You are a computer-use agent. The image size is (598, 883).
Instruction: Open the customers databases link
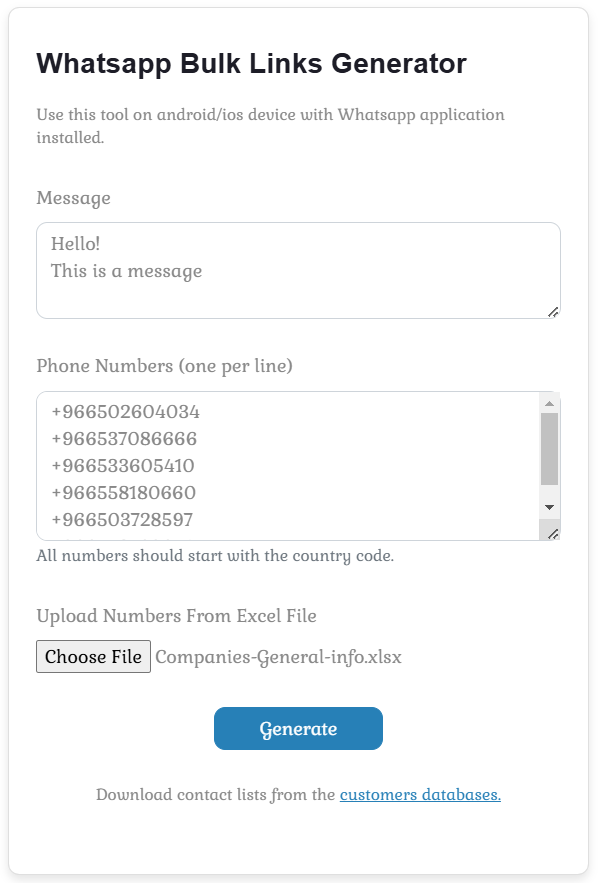tap(419, 794)
